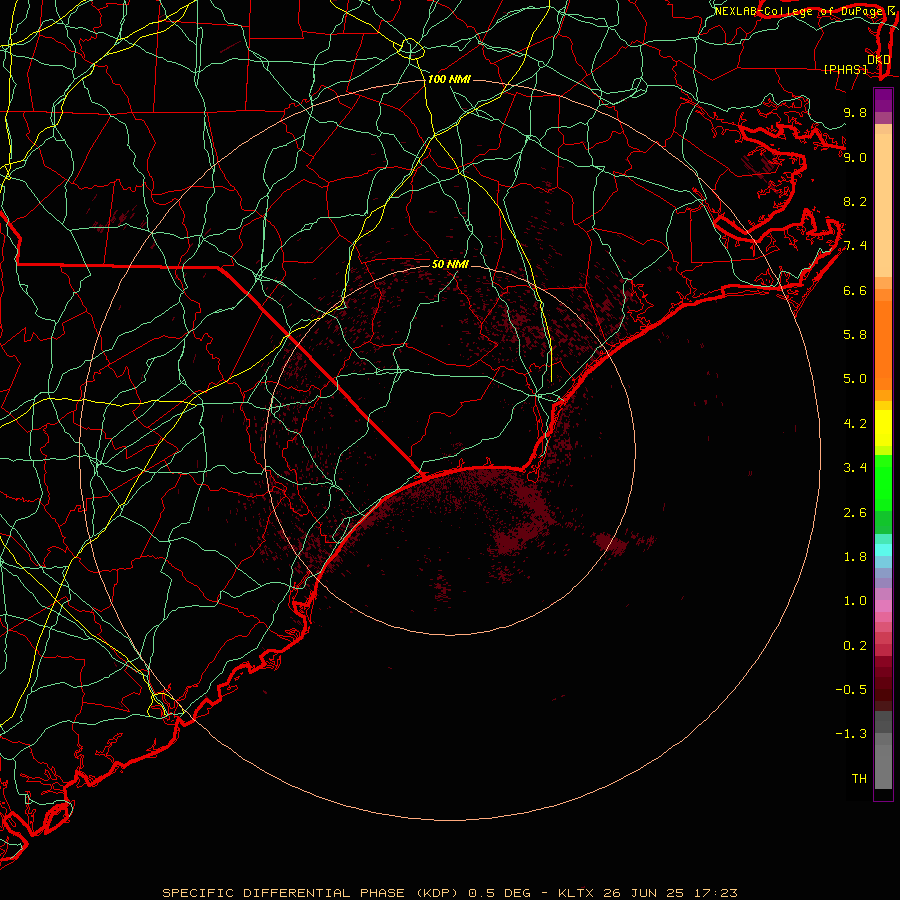
Task: Click the 6.6 scale value label
Action: coord(855,290)
